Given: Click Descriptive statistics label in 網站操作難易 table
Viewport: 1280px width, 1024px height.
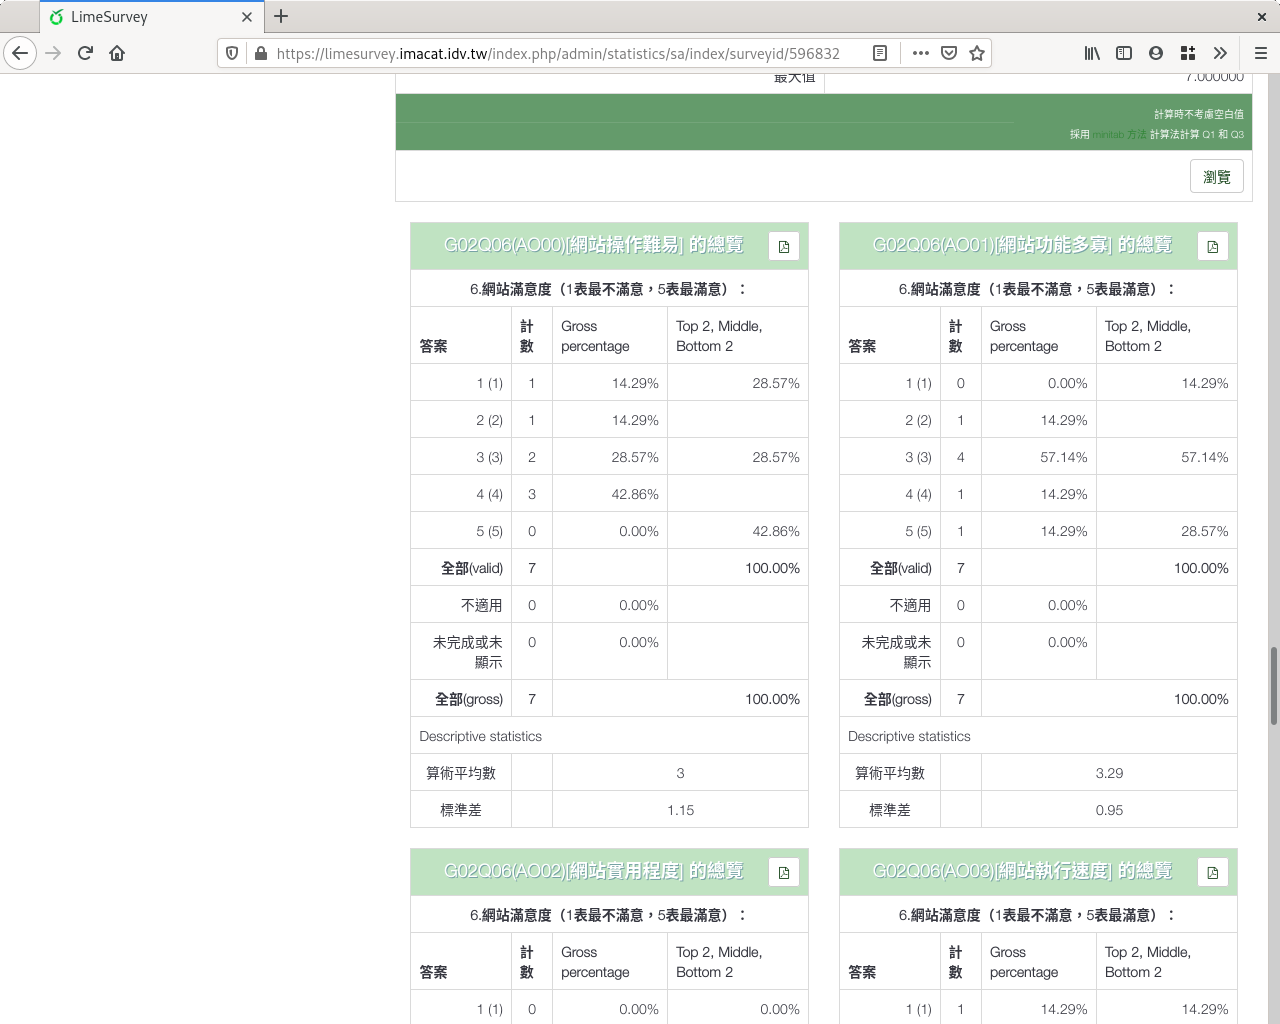Looking at the screenshot, I should (x=480, y=736).
